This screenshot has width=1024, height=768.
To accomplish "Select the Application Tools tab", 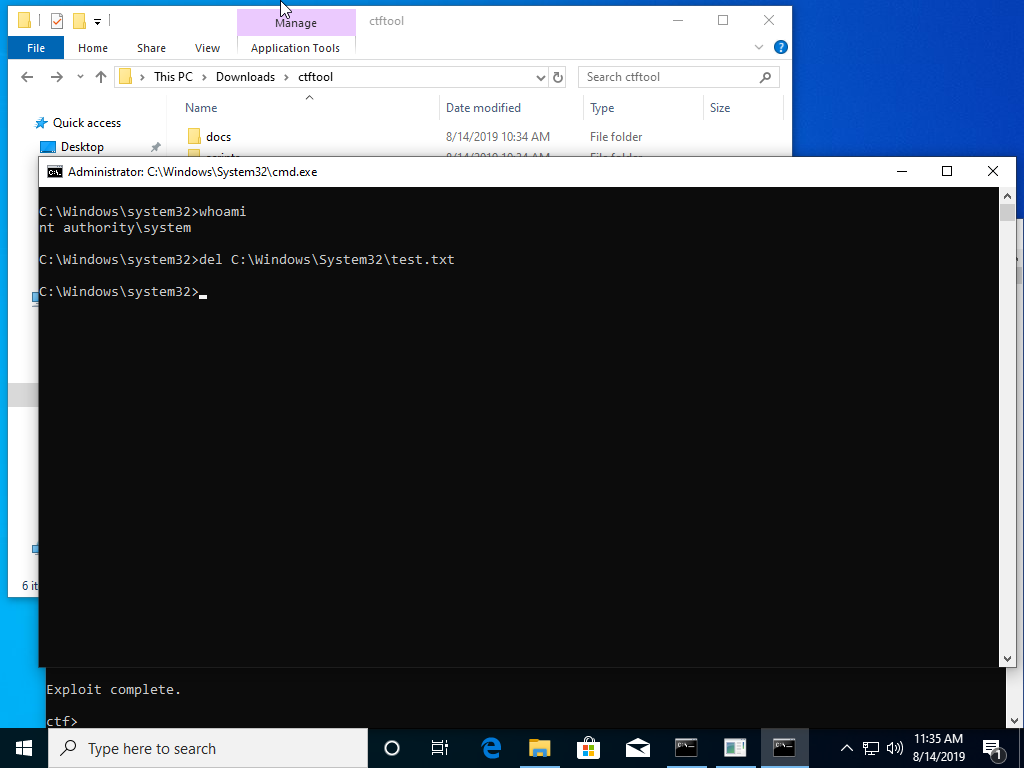I will (295, 48).
